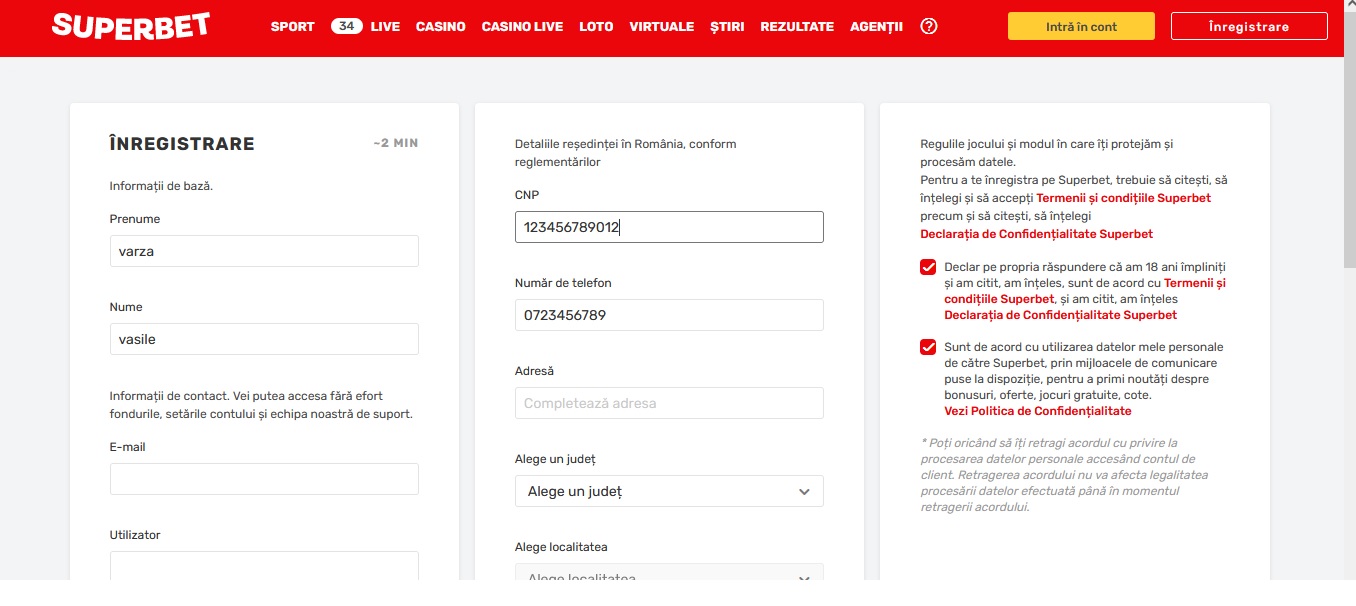Open Declarația de Confidențialitate link in intro
The height and width of the screenshot is (606, 1356).
1036,234
